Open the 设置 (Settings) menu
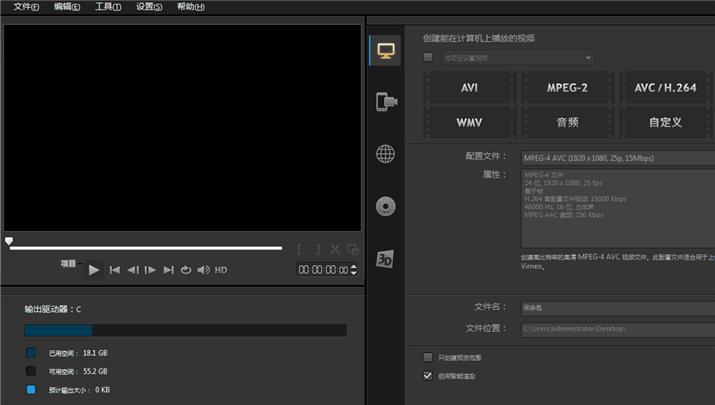The image size is (715, 405). pyautogui.click(x=149, y=7)
